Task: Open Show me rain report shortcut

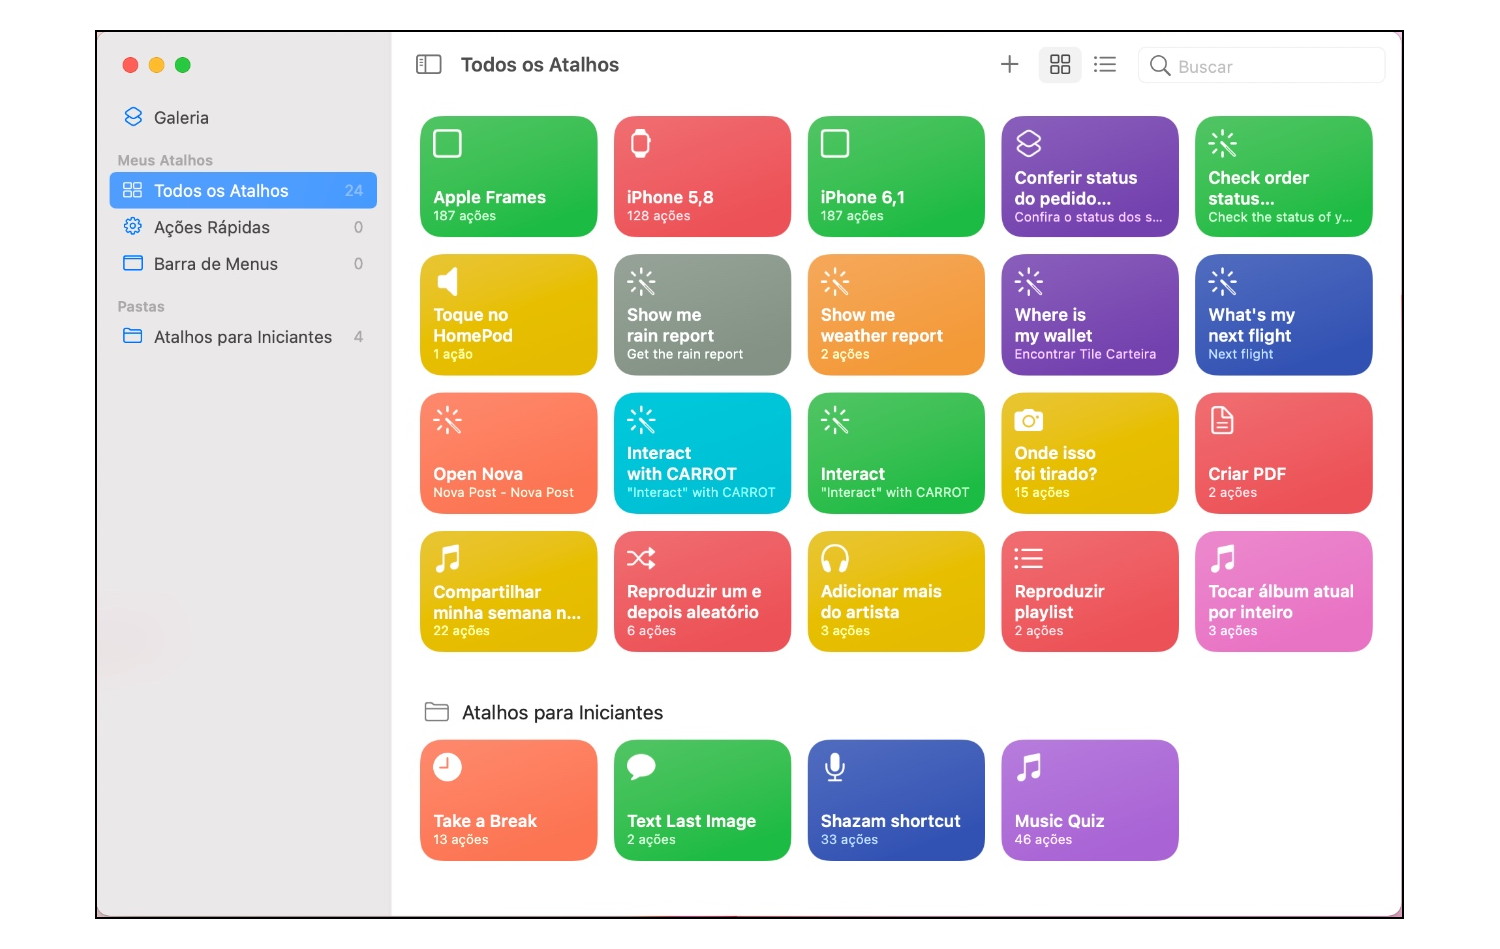Action: tap(702, 315)
